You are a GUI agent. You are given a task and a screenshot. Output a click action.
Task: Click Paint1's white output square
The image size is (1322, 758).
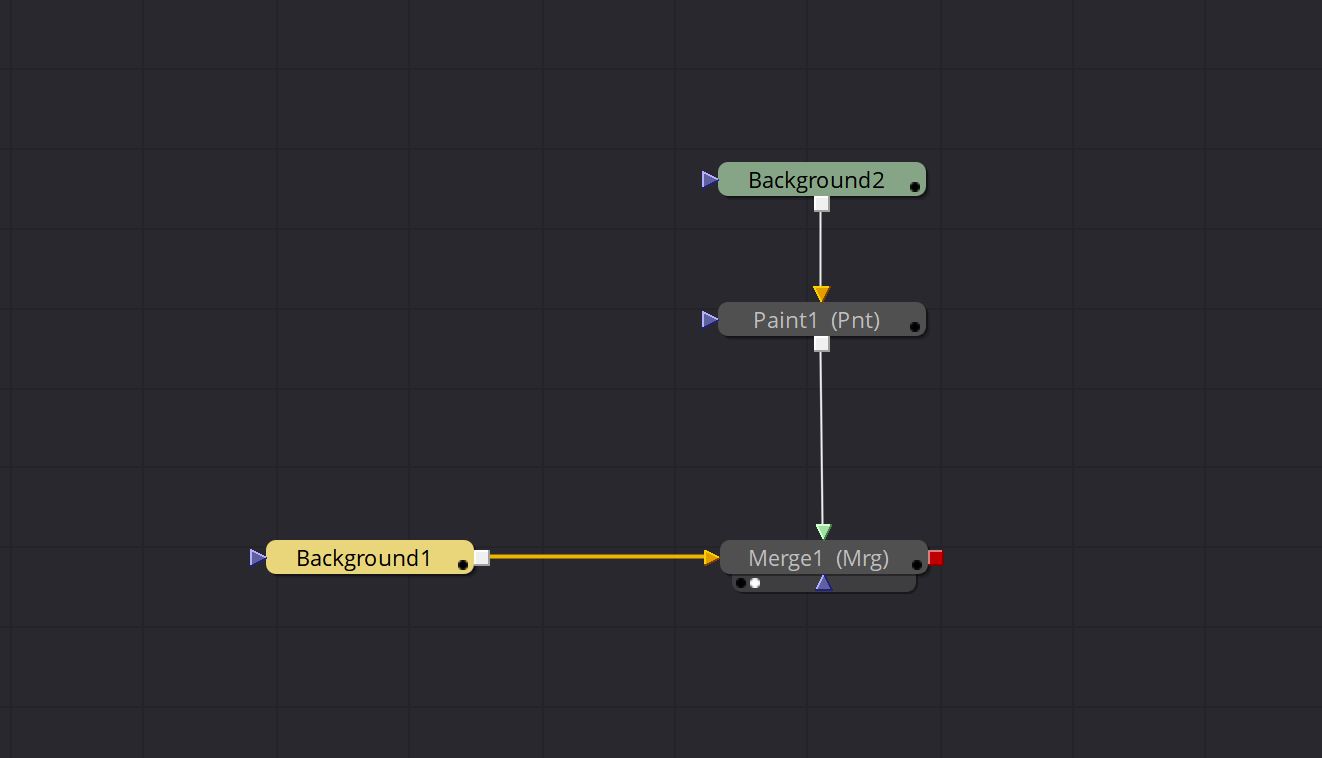tap(821, 344)
